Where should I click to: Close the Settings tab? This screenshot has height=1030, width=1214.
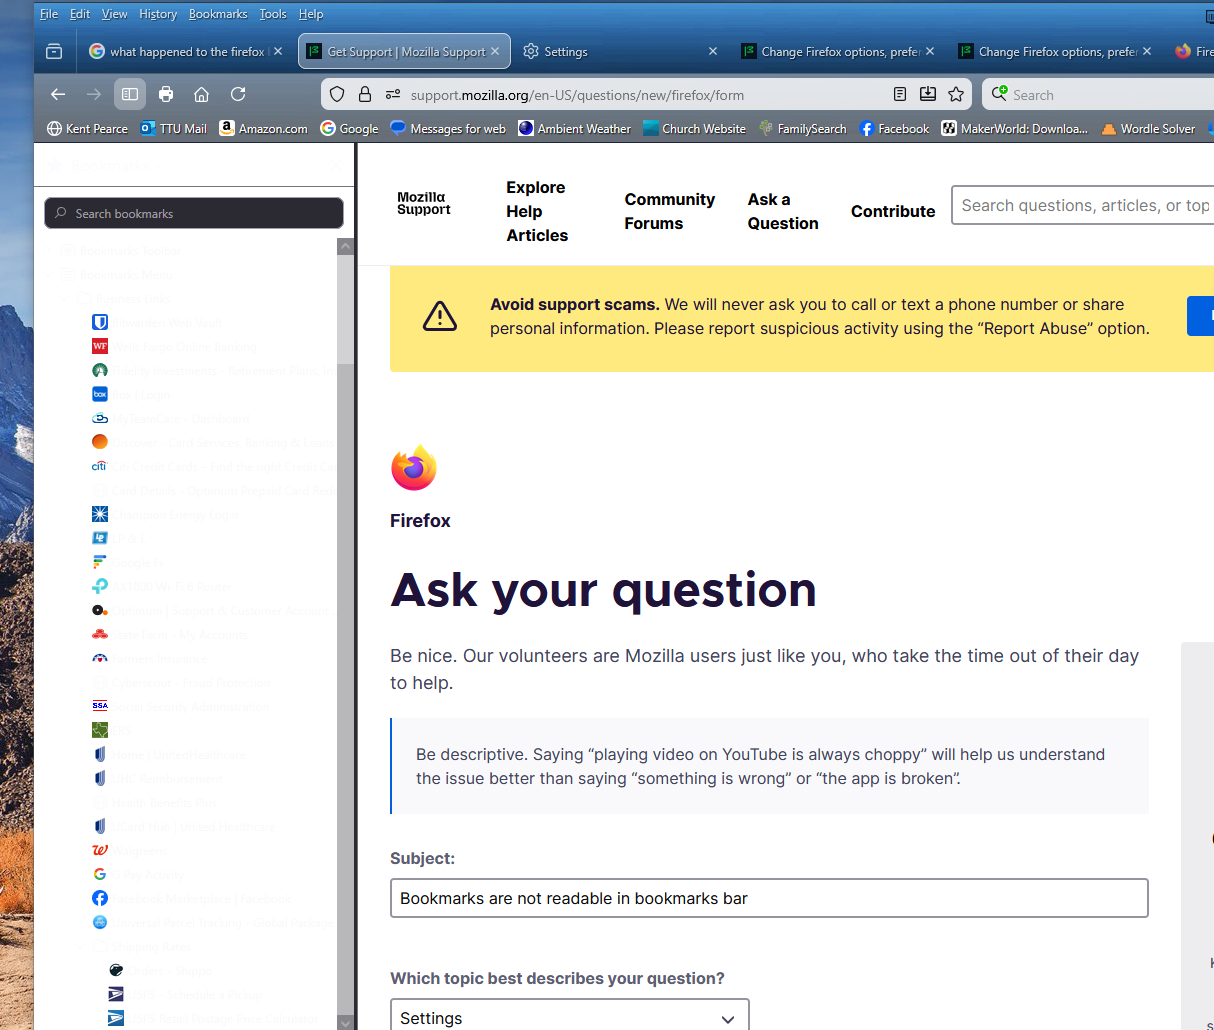click(713, 51)
